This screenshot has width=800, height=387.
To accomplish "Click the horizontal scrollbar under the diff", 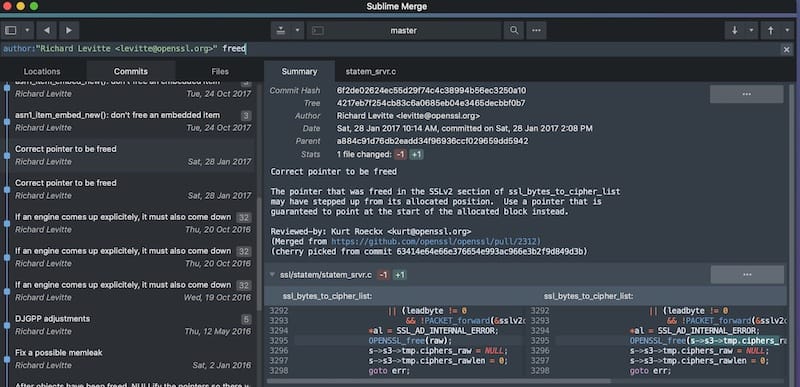I will point(438,381).
